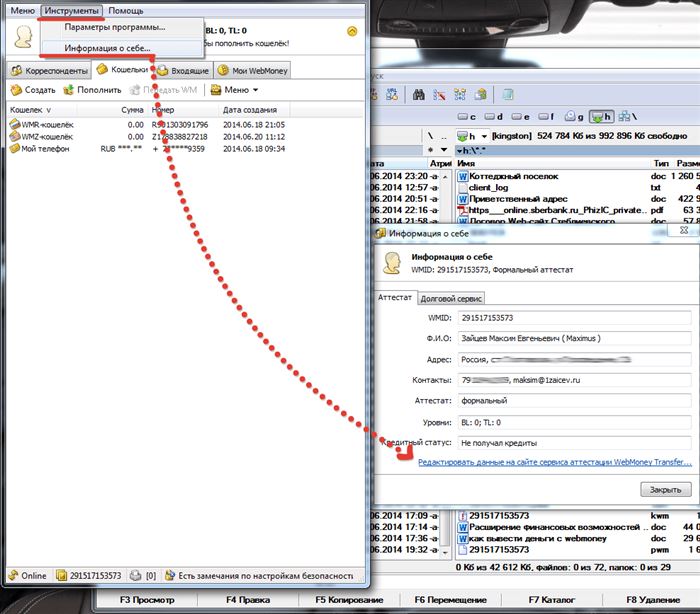The height and width of the screenshot is (614, 700).
Task: Select the Мой телефон wallet row
Action: [x=147, y=149]
